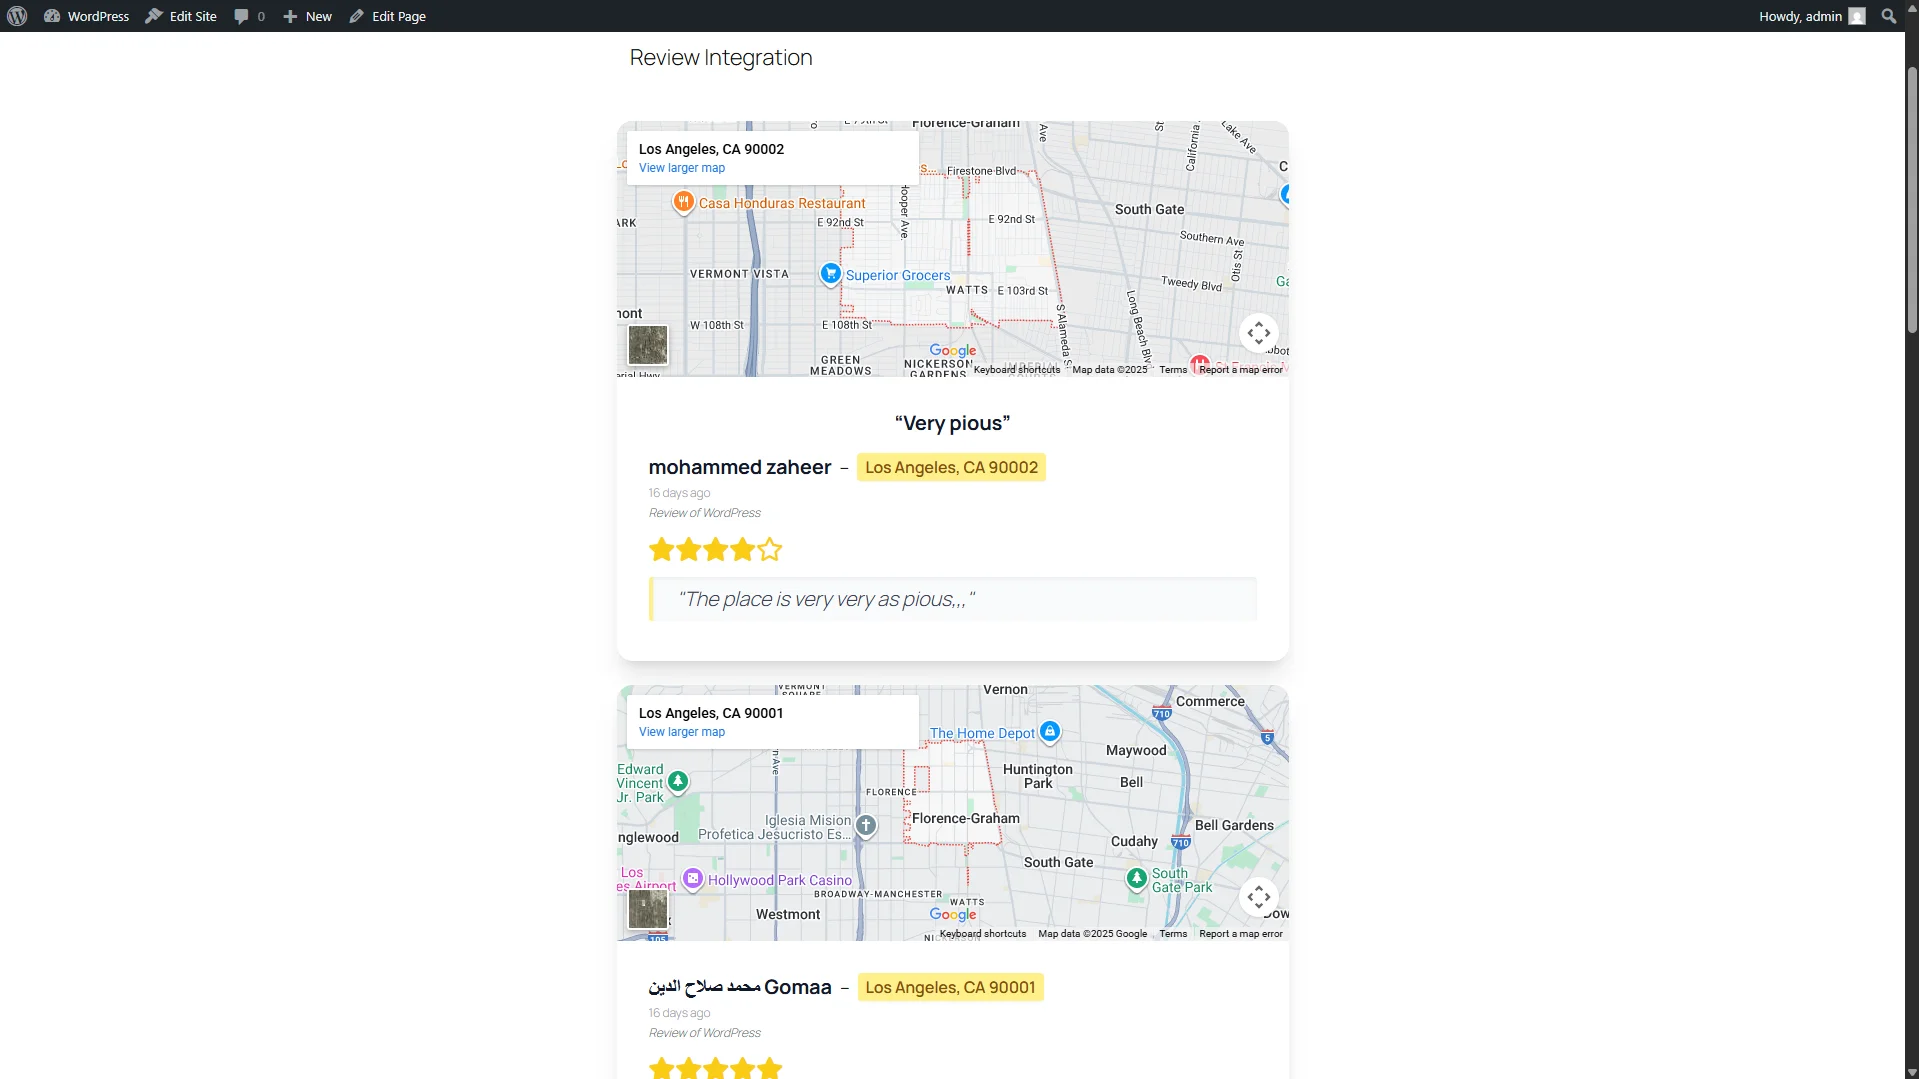The image size is (1919, 1079).
Task: Click the admin avatar image
Action: tap(1857, 16)
